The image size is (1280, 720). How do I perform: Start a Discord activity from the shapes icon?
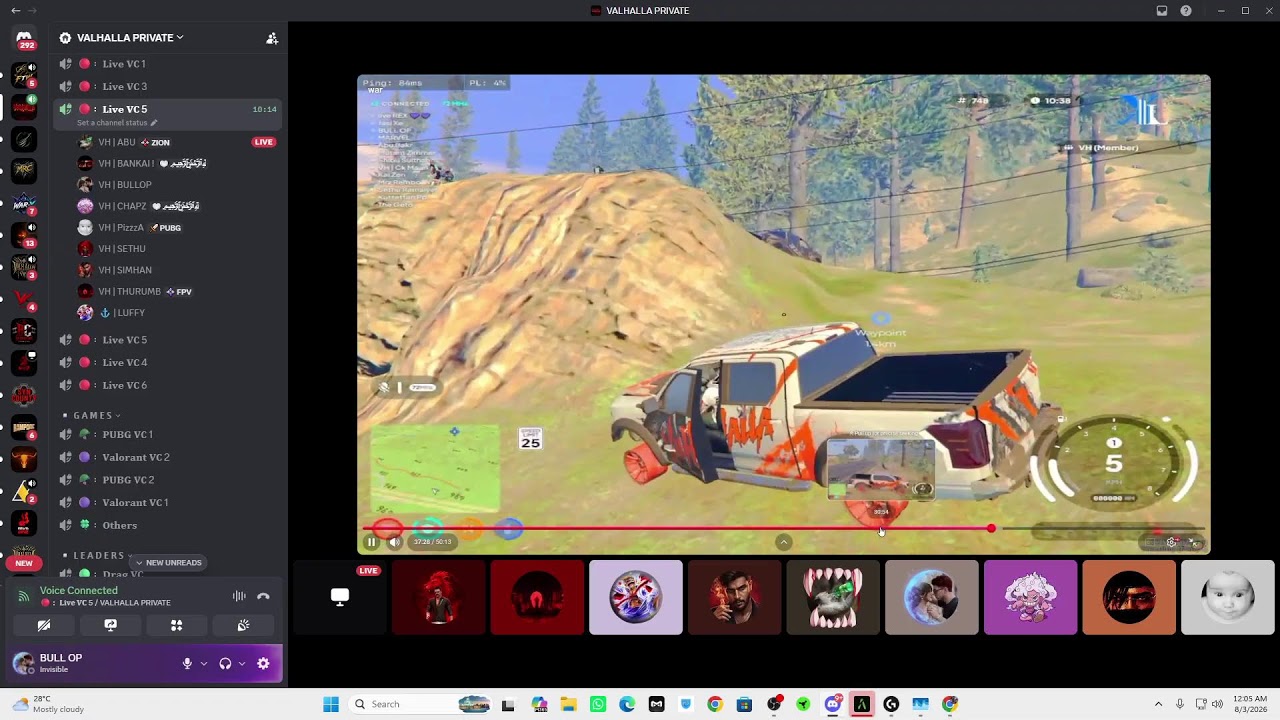pyautogui.click(x=177, y=625)
